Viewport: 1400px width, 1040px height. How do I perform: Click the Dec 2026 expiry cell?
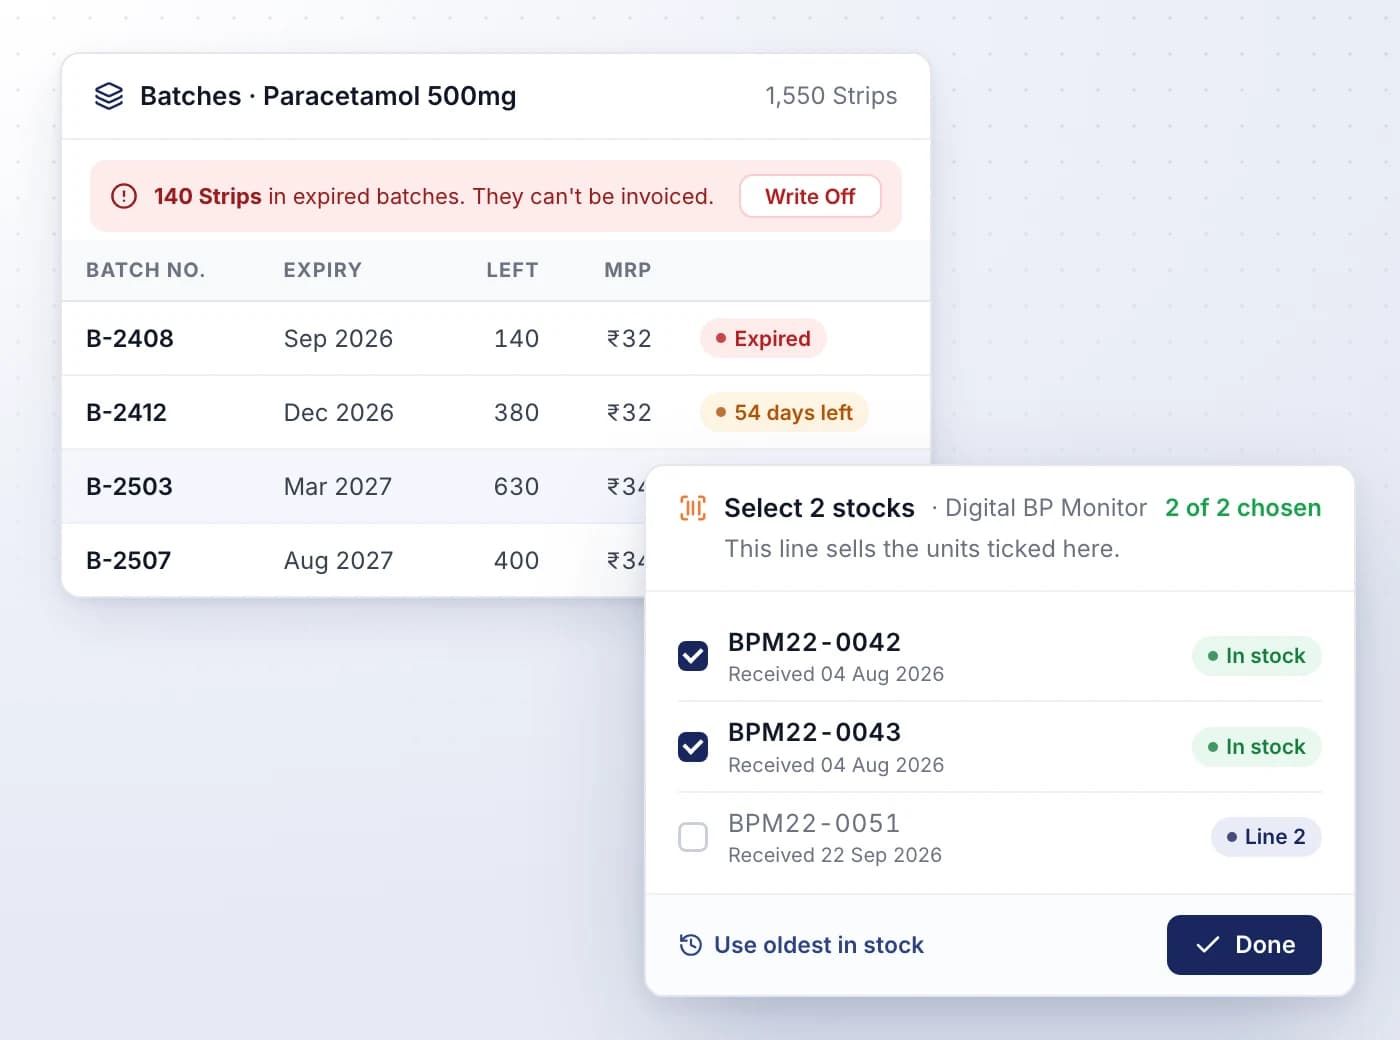338,413
